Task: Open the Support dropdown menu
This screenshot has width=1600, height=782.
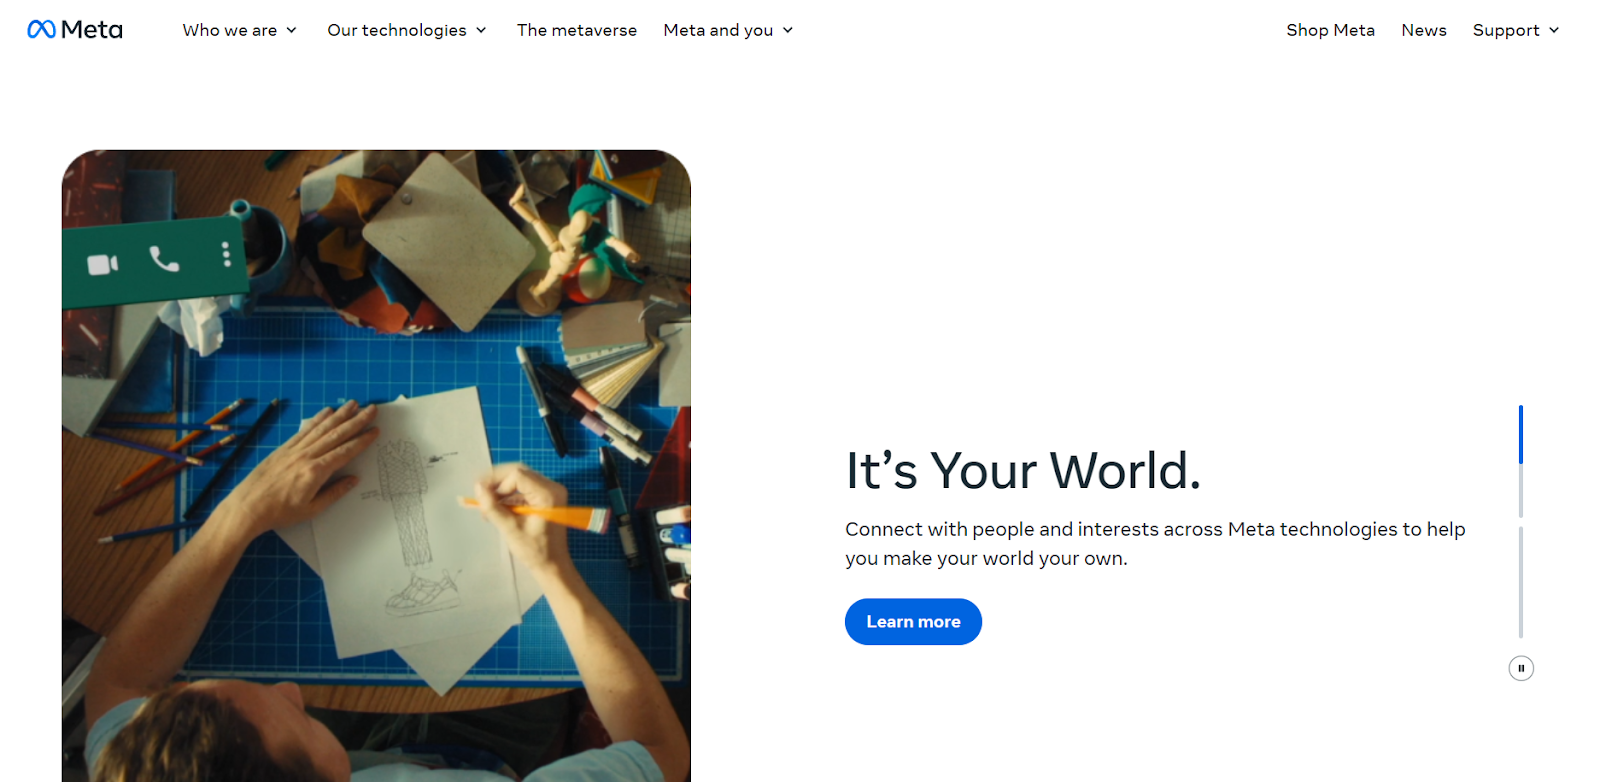Action: [1516, 30]
